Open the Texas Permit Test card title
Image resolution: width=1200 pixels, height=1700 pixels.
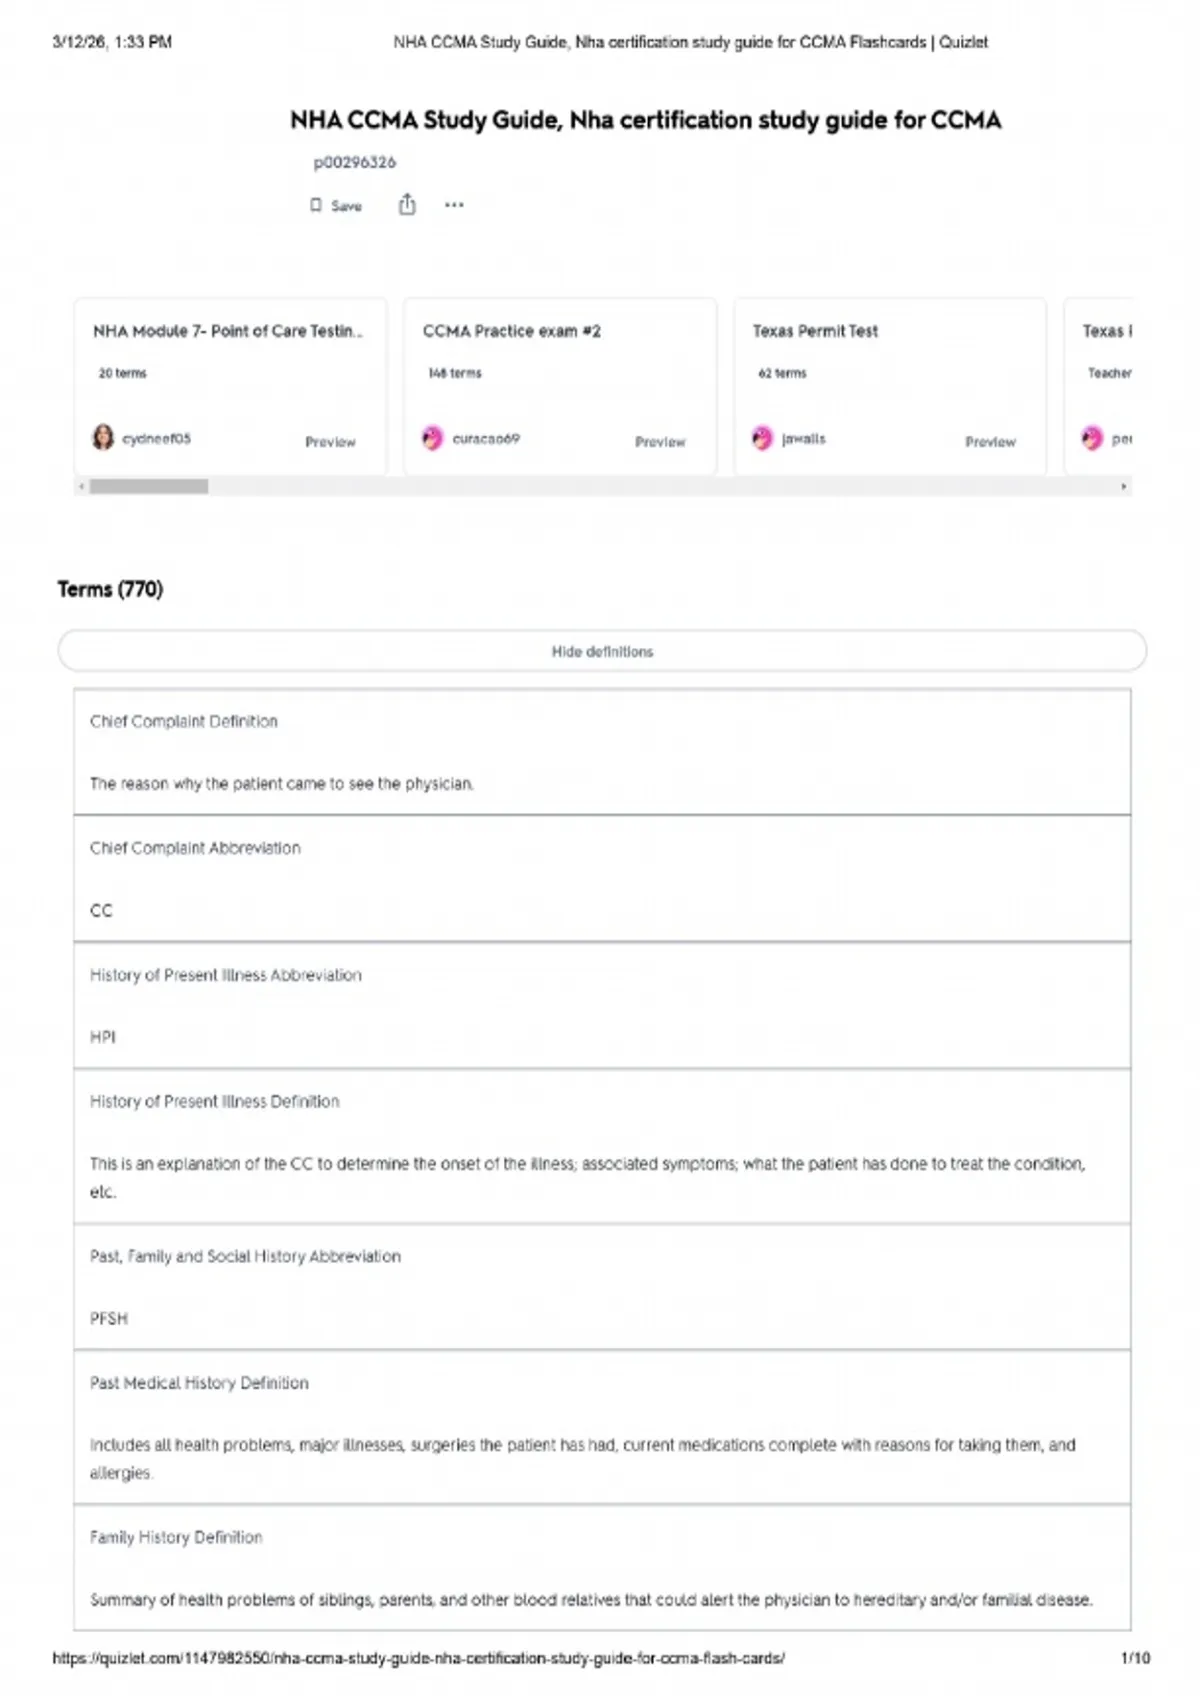click(x=815, y=331)
